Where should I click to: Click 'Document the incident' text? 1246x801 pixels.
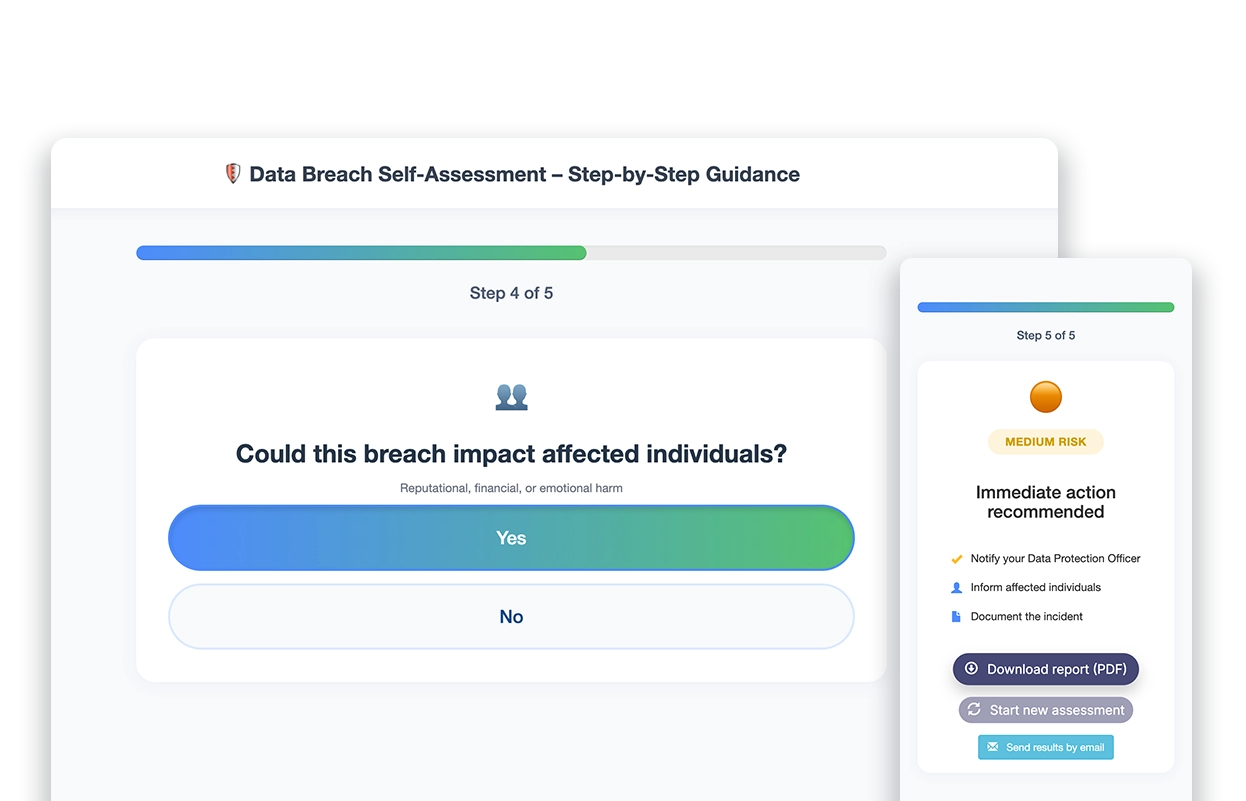pos(1026,617)
